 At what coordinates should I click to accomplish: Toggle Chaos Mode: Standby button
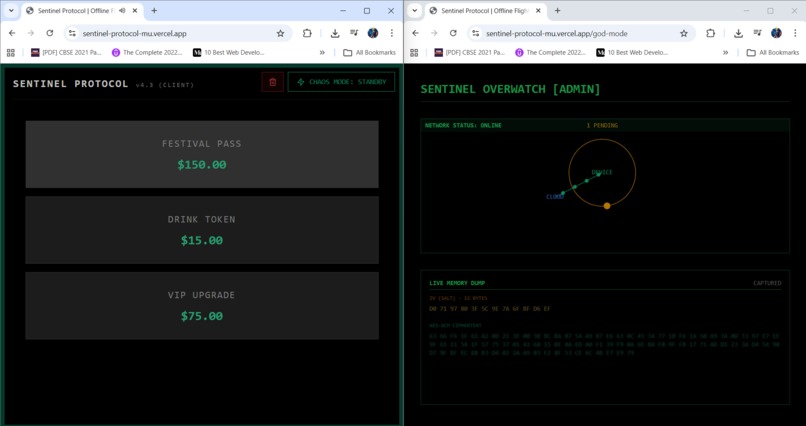coord(341,82)
